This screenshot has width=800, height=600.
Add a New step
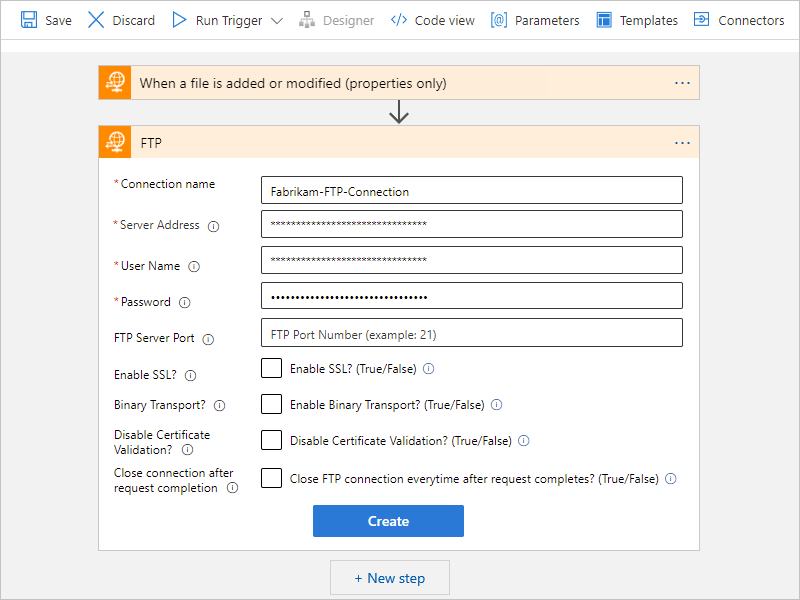point(390,578)
